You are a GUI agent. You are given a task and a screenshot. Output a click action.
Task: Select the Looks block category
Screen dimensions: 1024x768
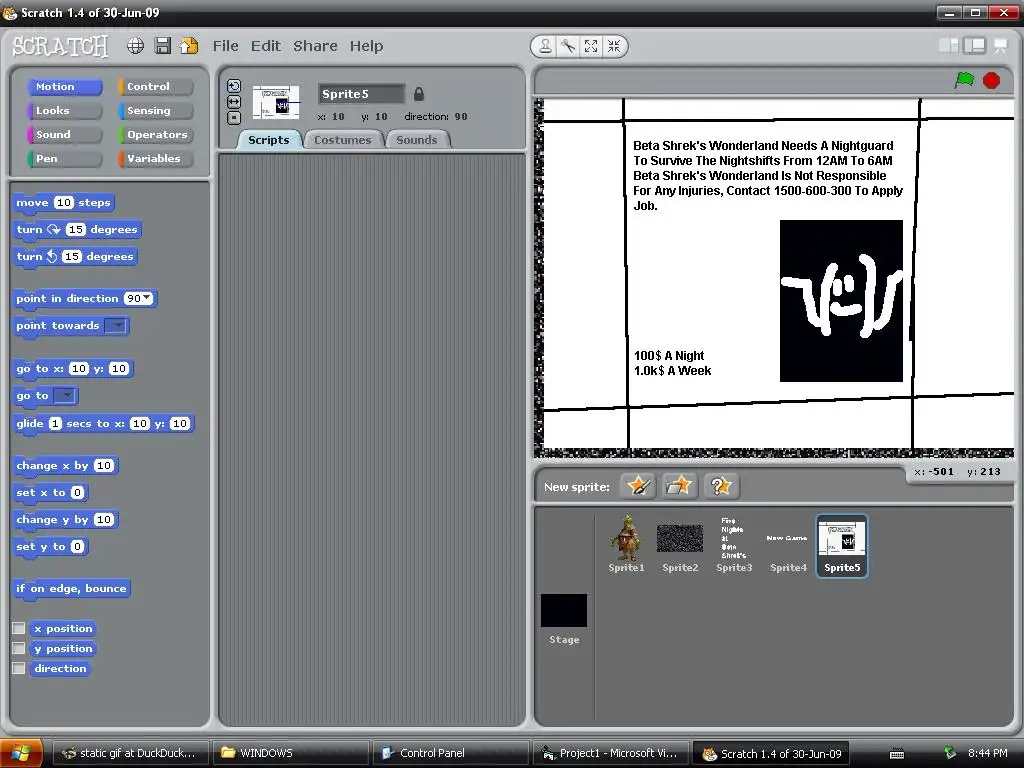coord(65,110)
